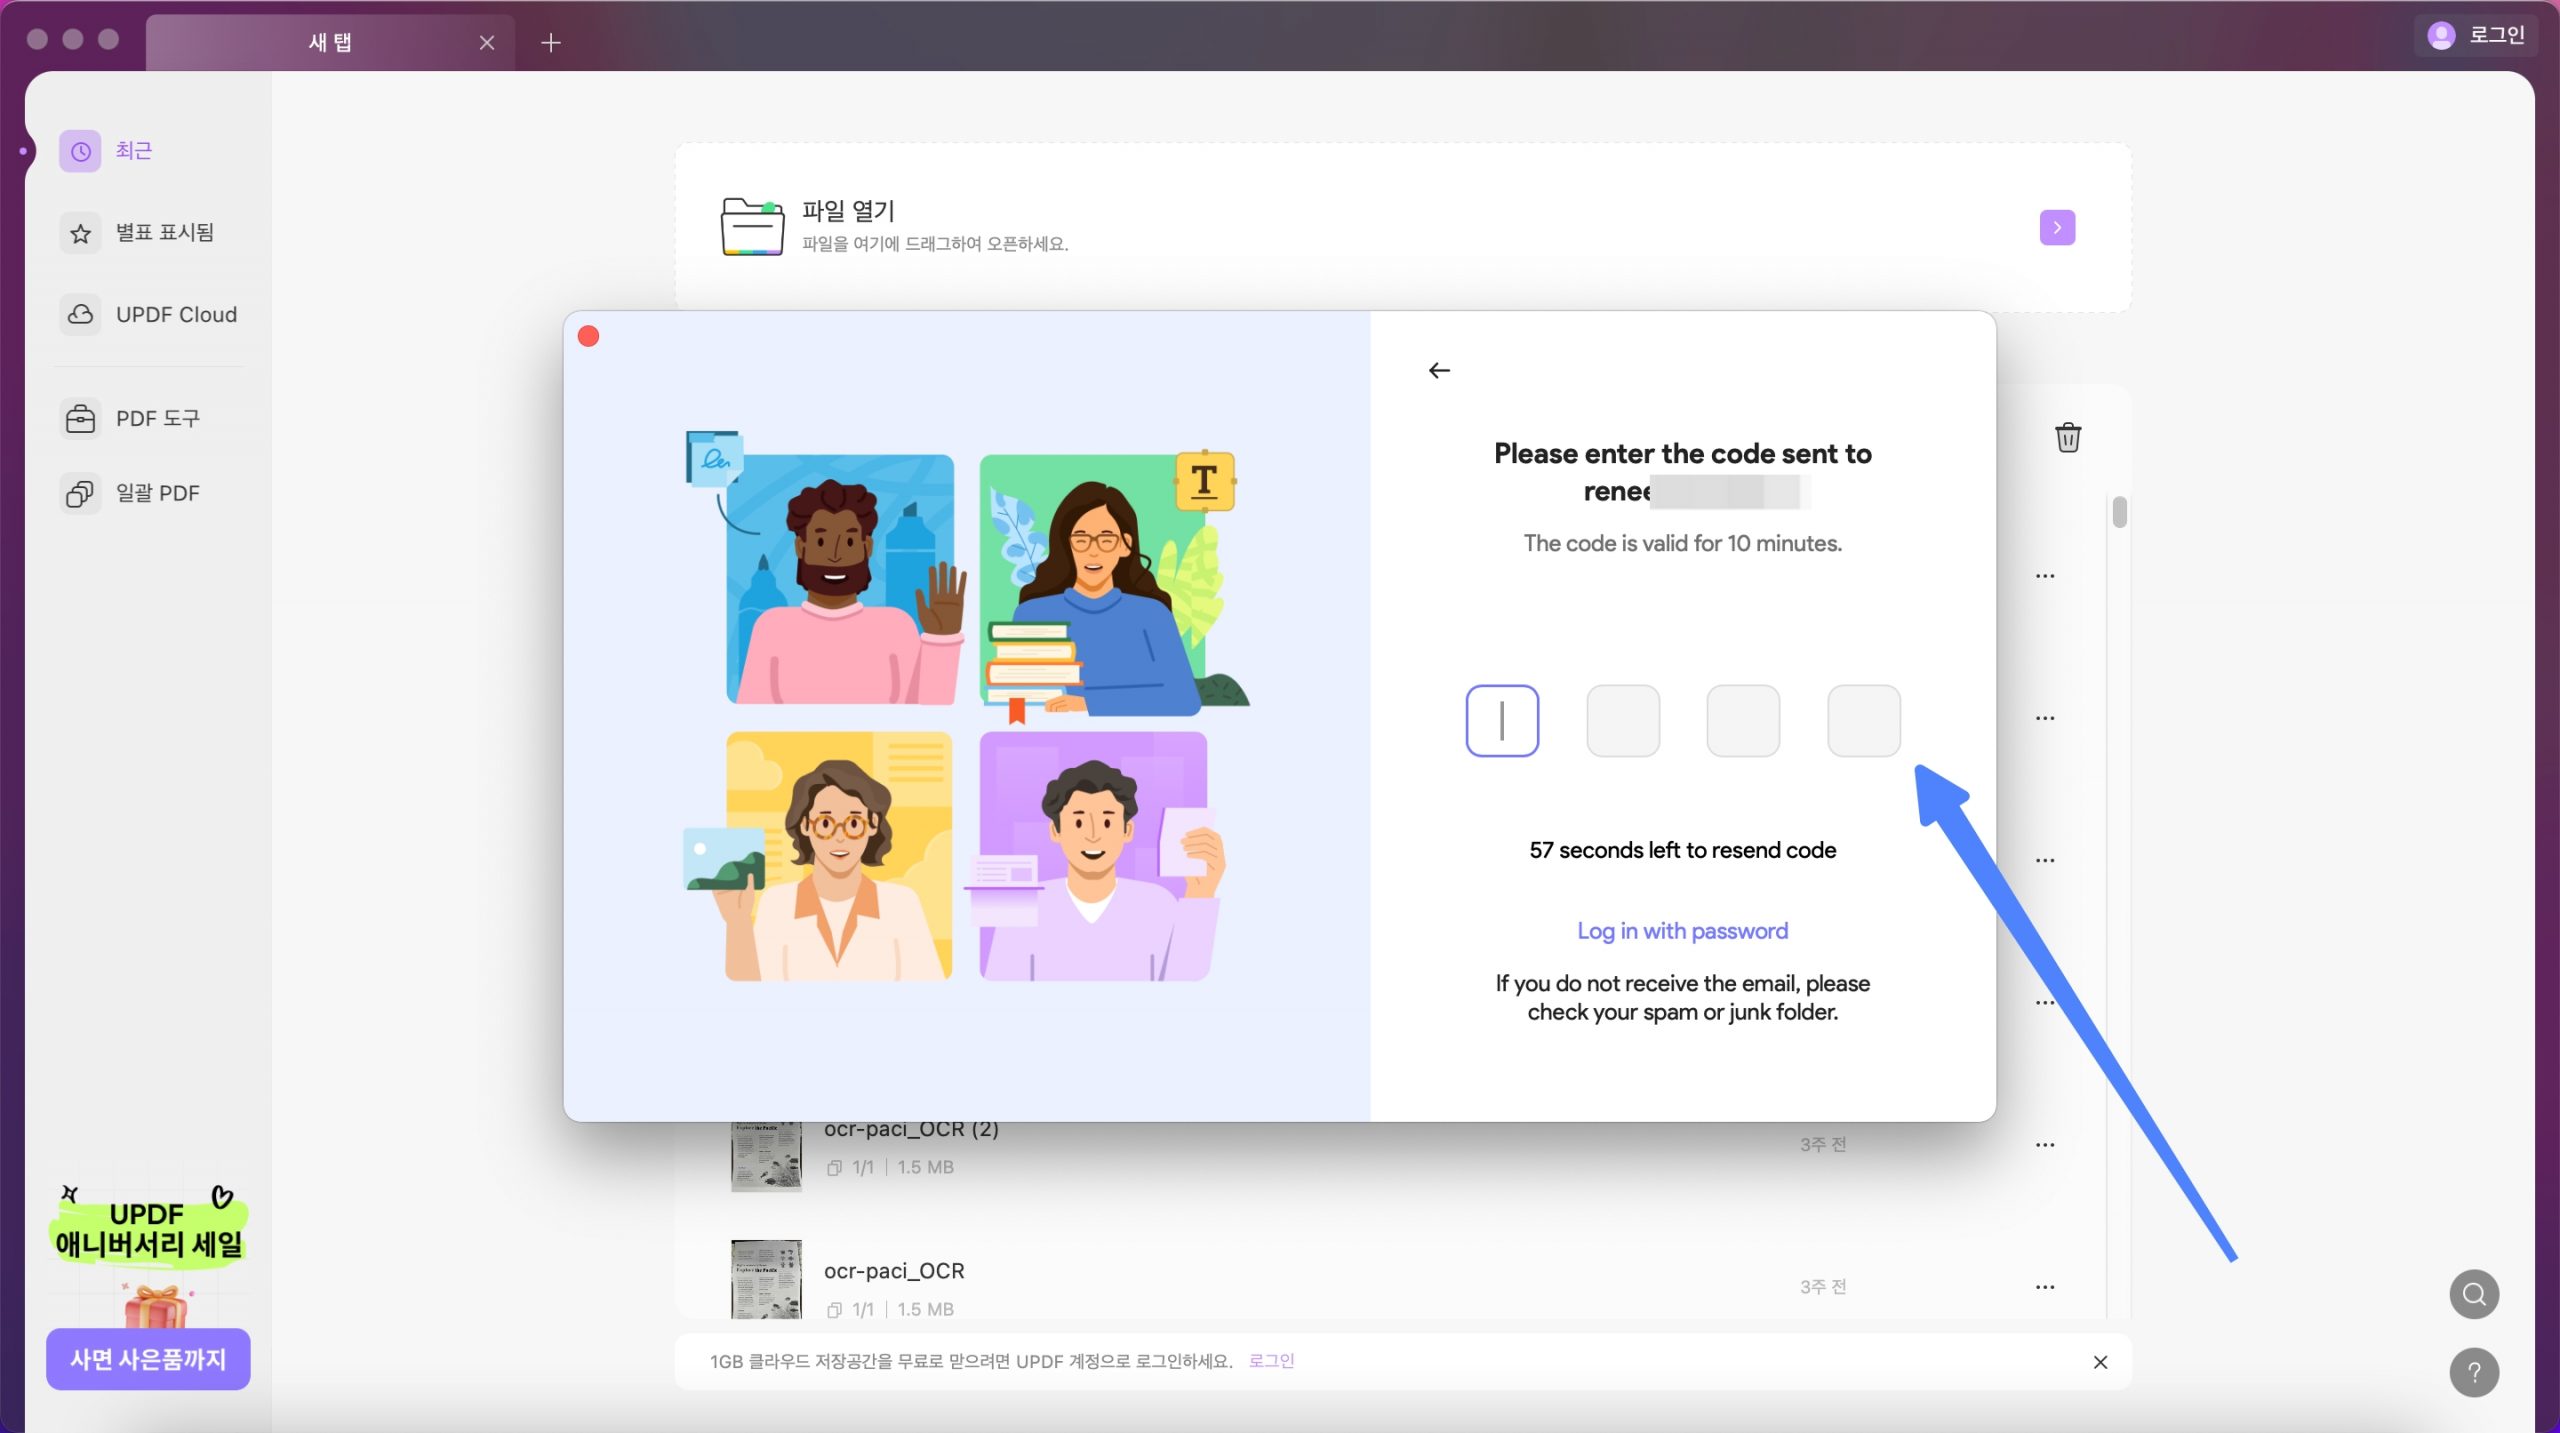Click the 로그인 account button at top right

[2476, 36]
